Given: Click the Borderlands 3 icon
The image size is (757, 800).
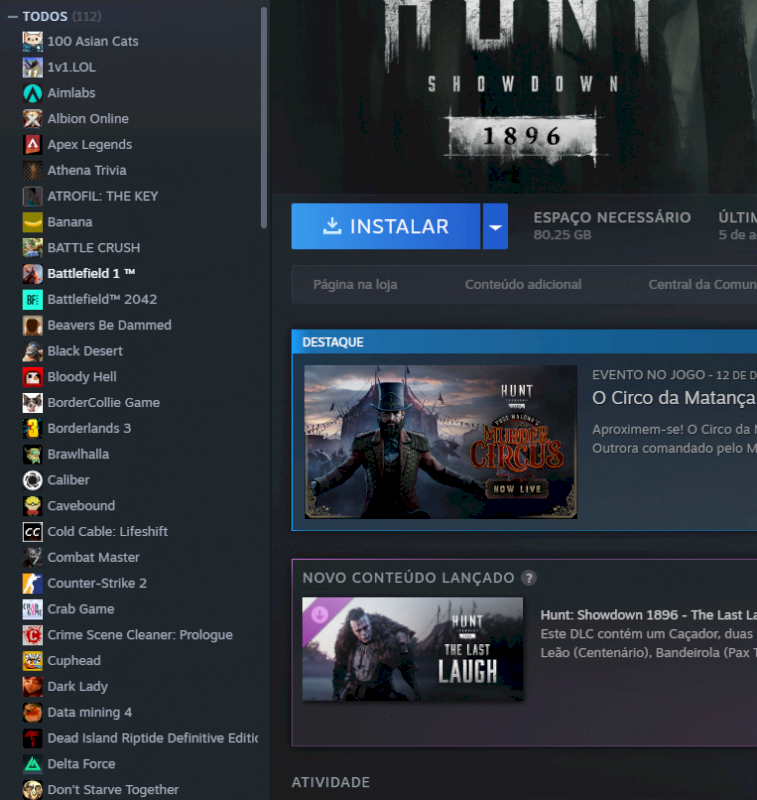Looking at the screenshot, I should click(32, 428).
